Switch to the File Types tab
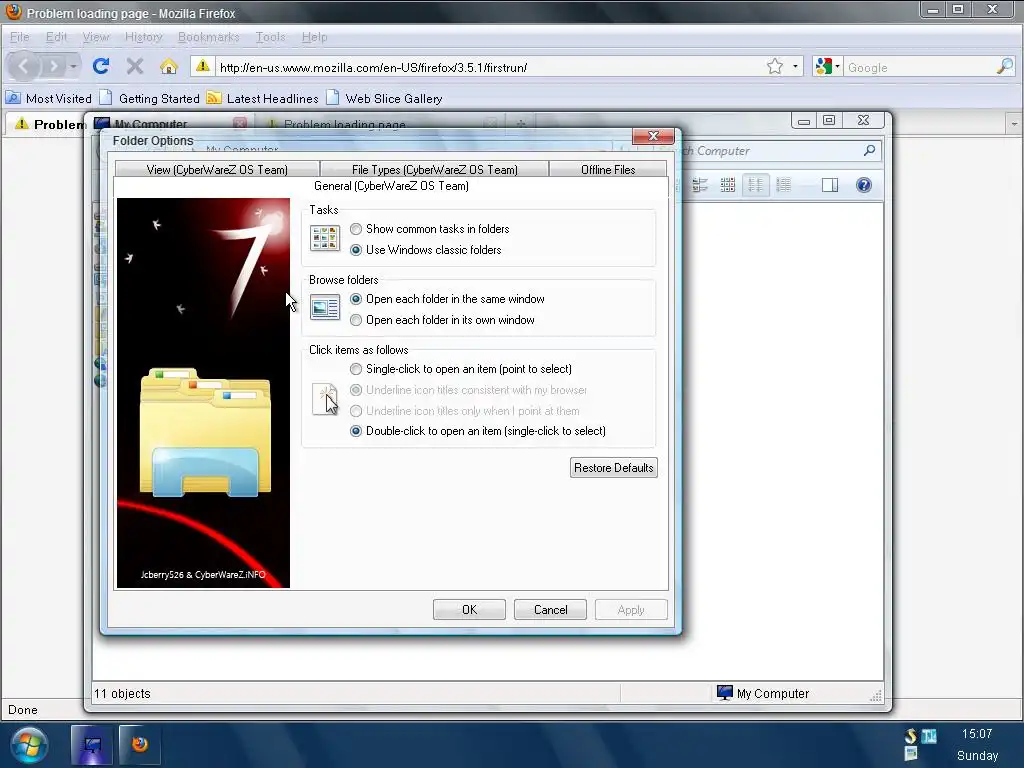1024x768 pixels. tap(434, 170)
